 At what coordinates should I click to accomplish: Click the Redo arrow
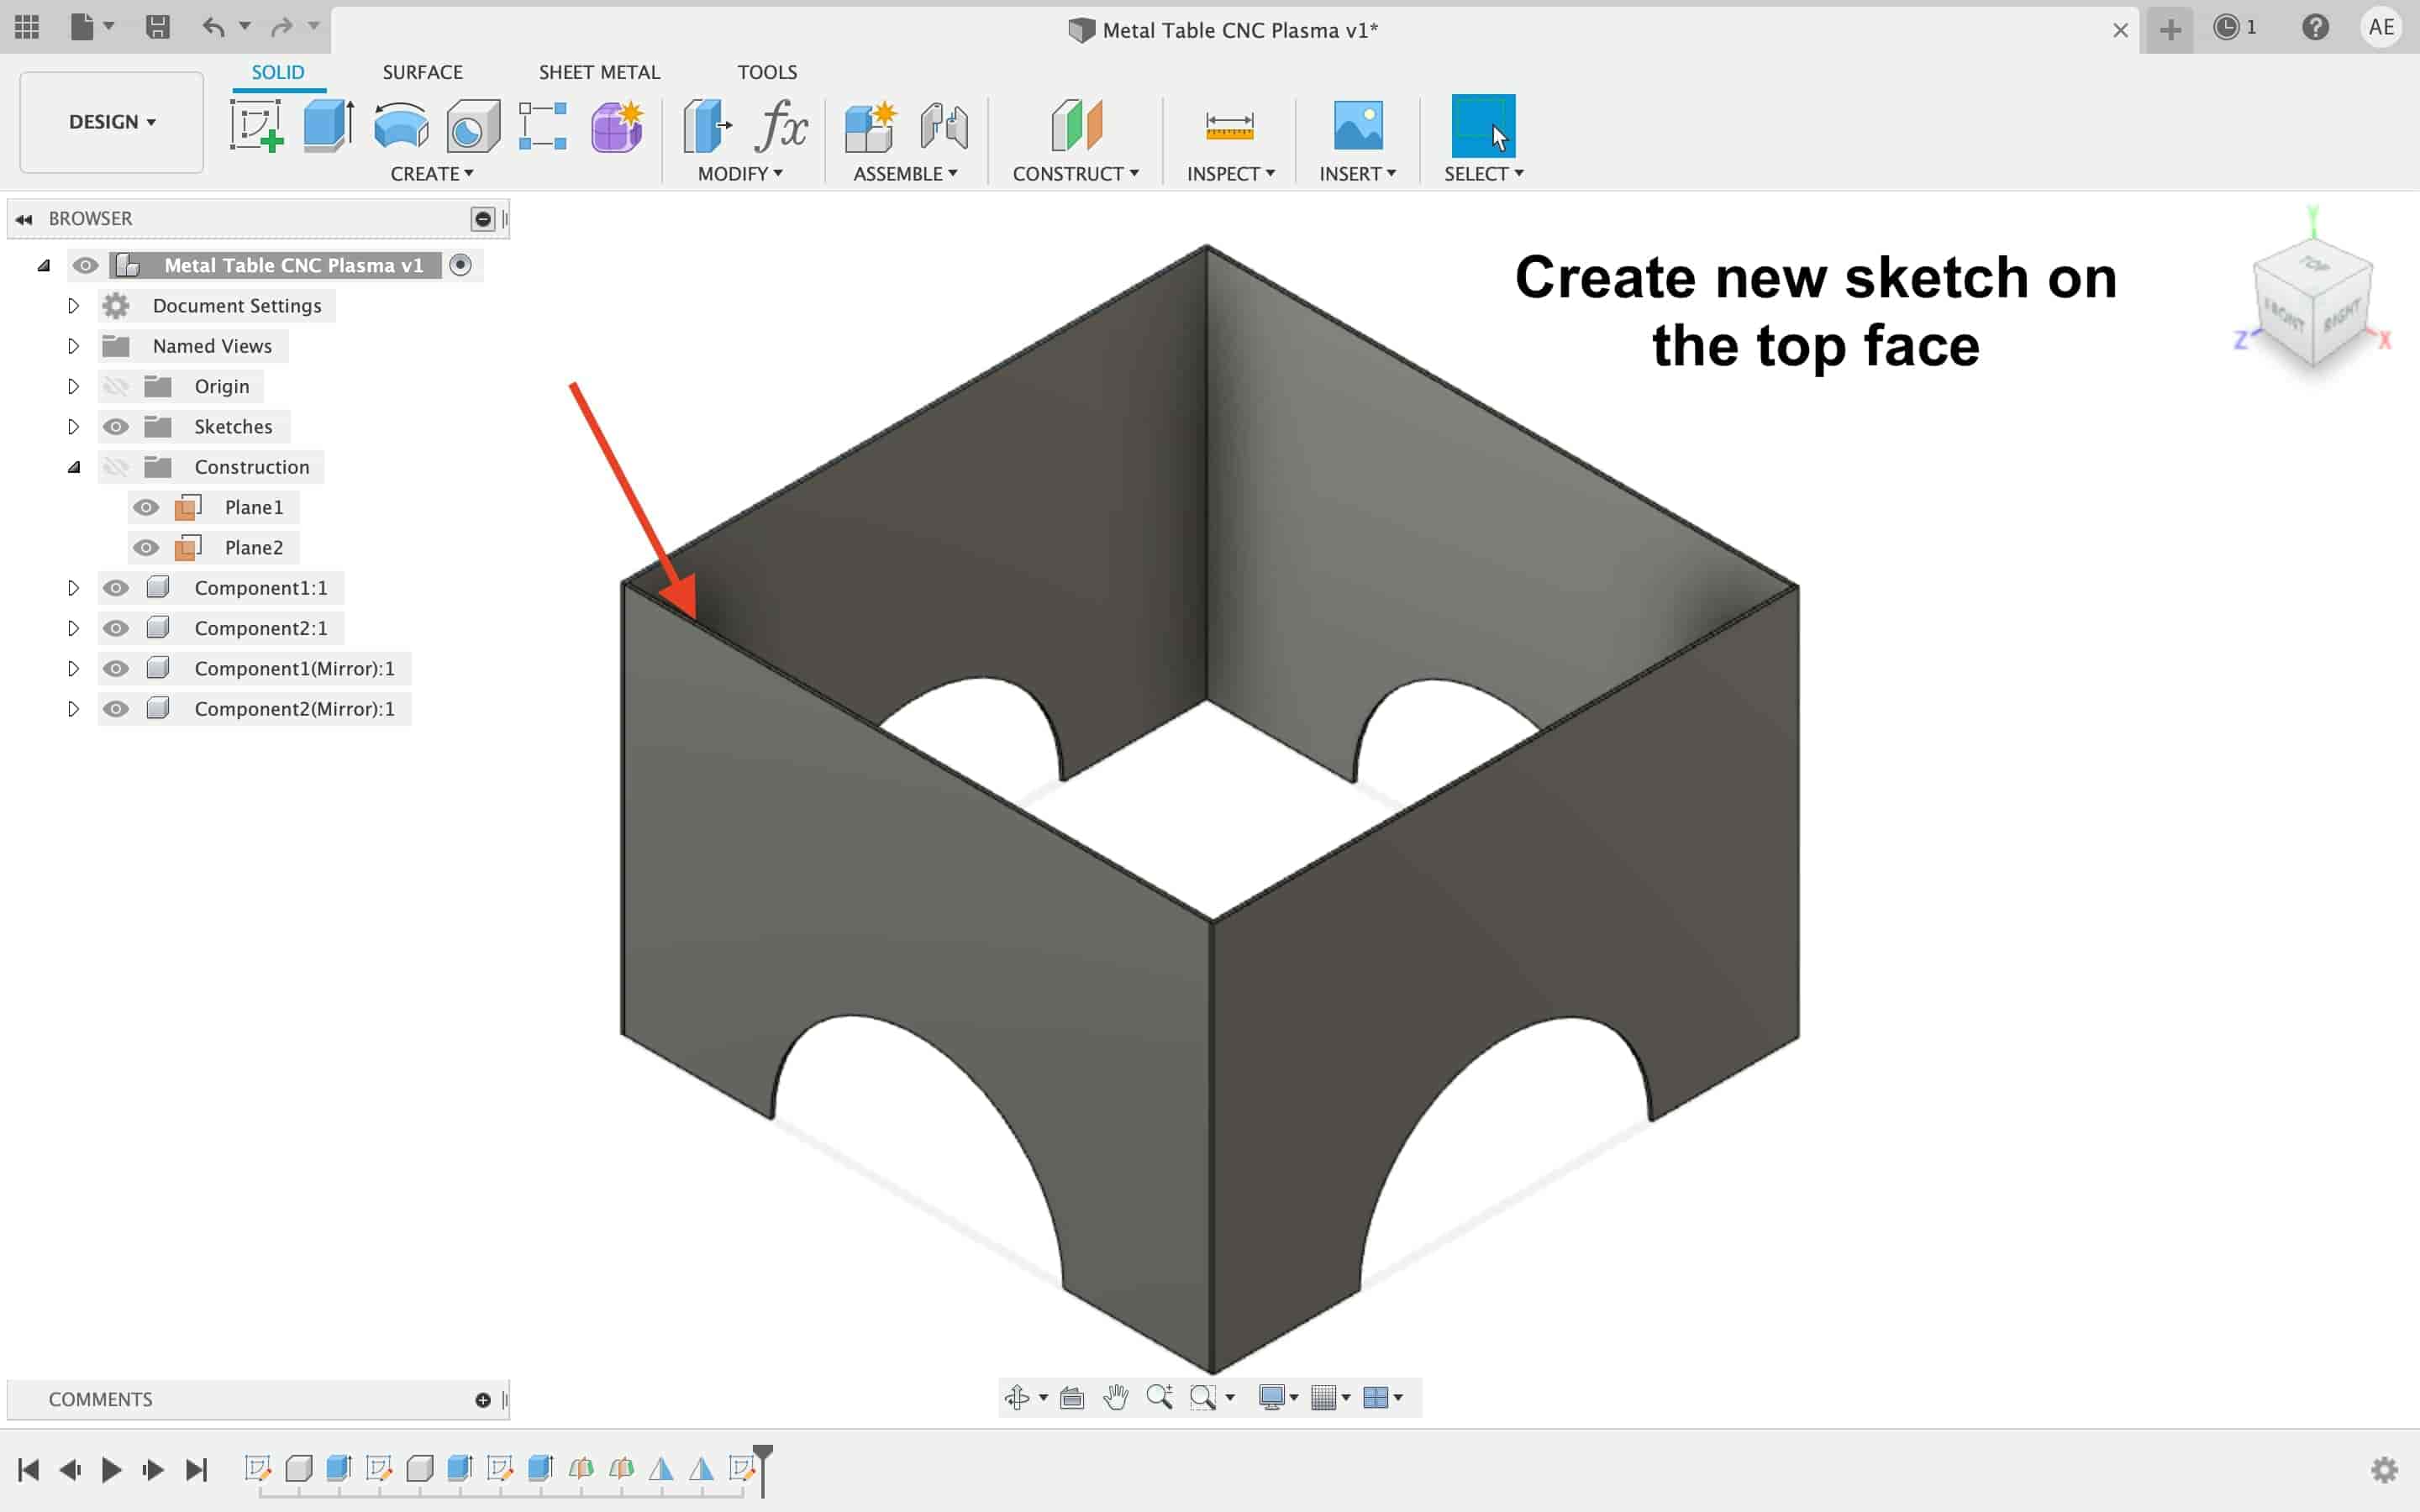pyautogui.click(x=282, y=27)
